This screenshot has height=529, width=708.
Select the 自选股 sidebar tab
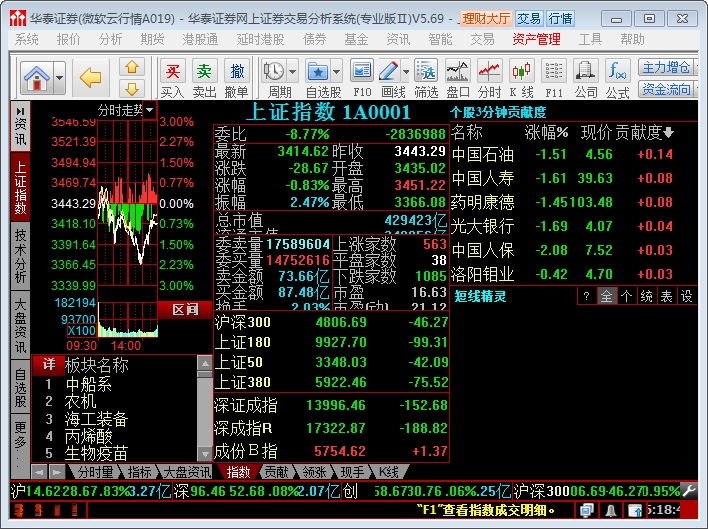point(20,387)
